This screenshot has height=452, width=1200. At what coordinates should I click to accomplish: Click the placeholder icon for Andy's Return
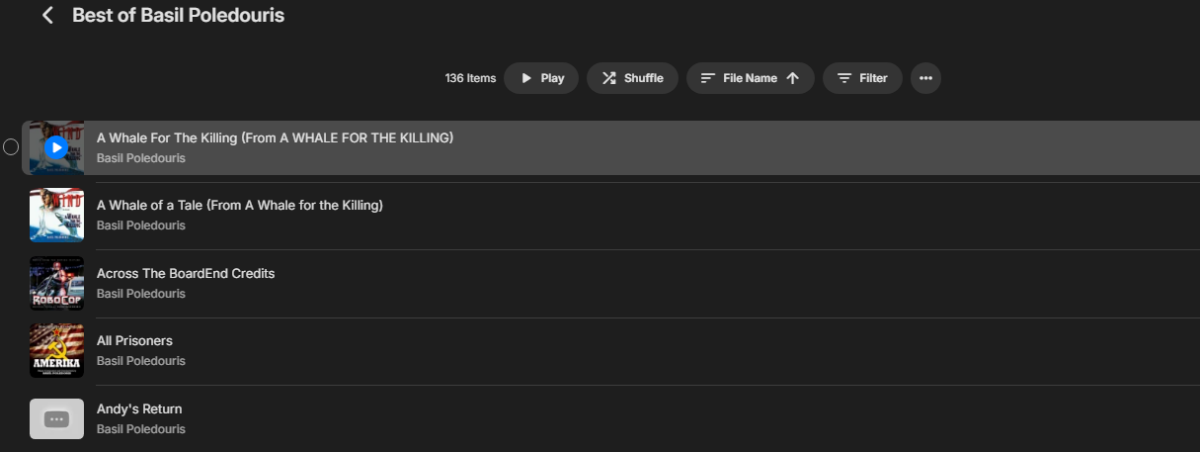click(x=57, y=418)
